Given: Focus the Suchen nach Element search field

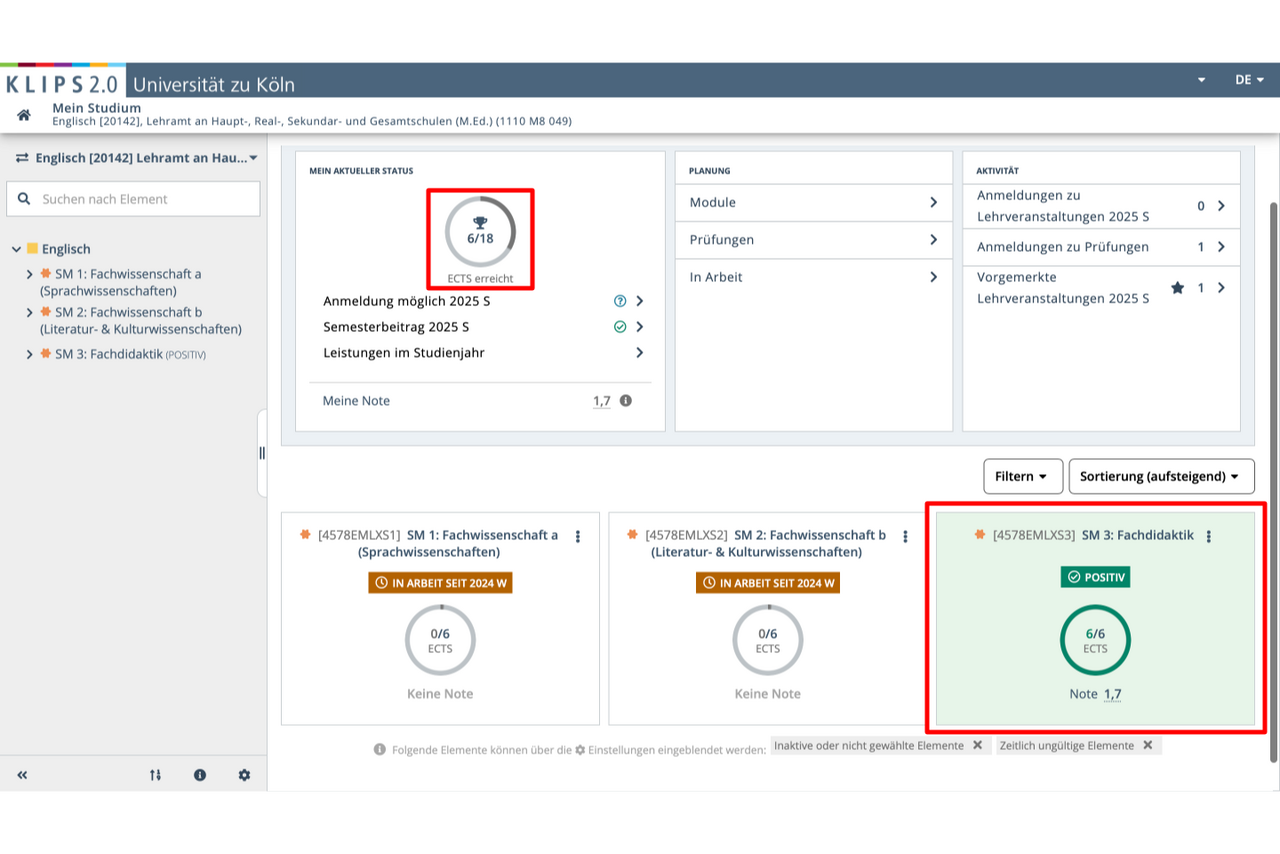Looking at the screenshot, I should (133, 199).
